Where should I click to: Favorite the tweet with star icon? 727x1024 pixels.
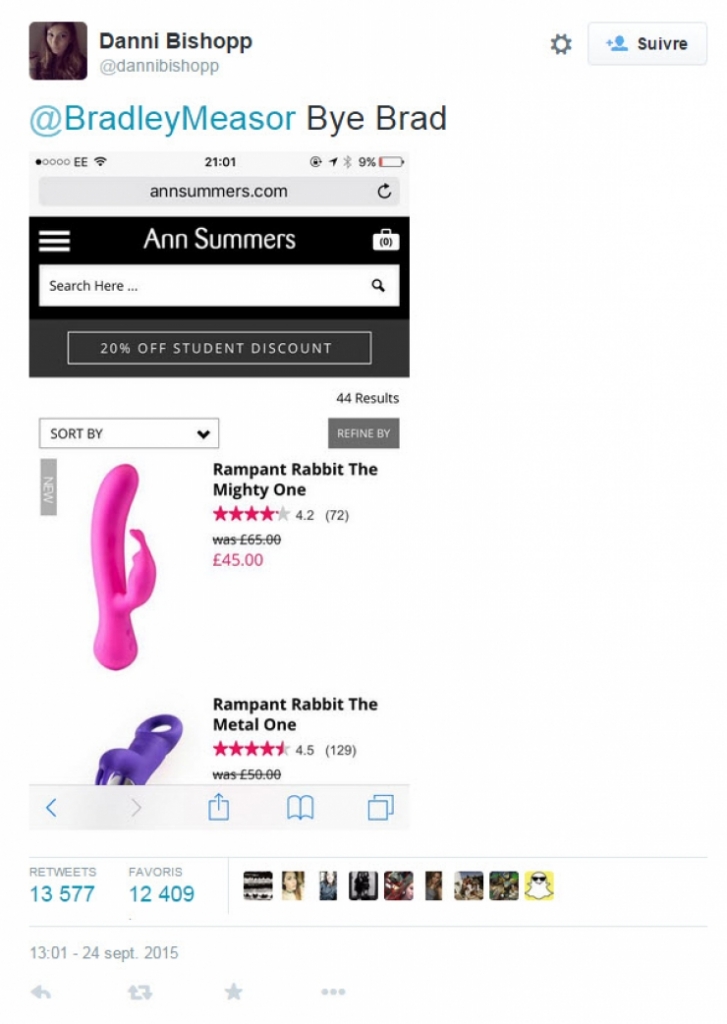tap(233, 992)
